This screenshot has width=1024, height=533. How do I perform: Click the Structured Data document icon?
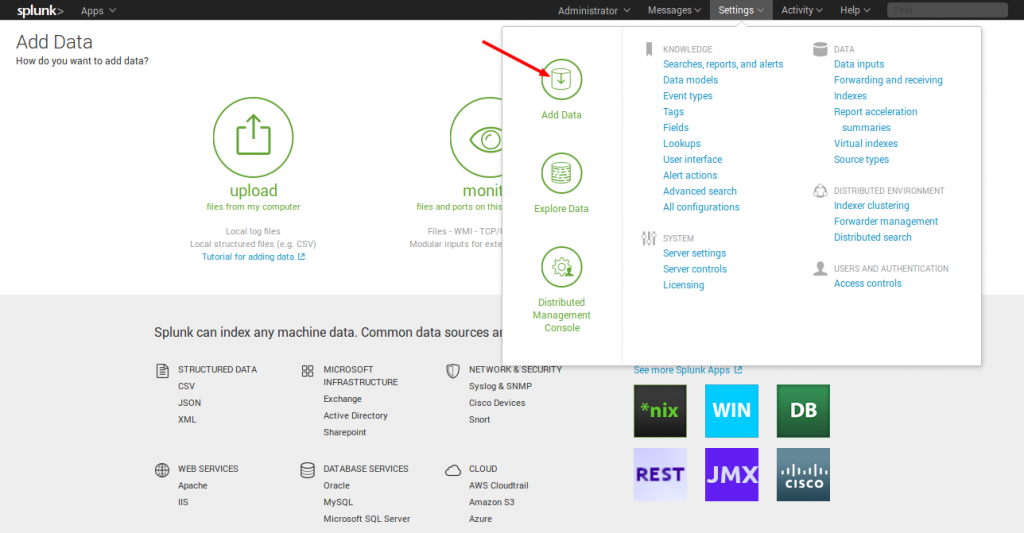click(162, 371)
